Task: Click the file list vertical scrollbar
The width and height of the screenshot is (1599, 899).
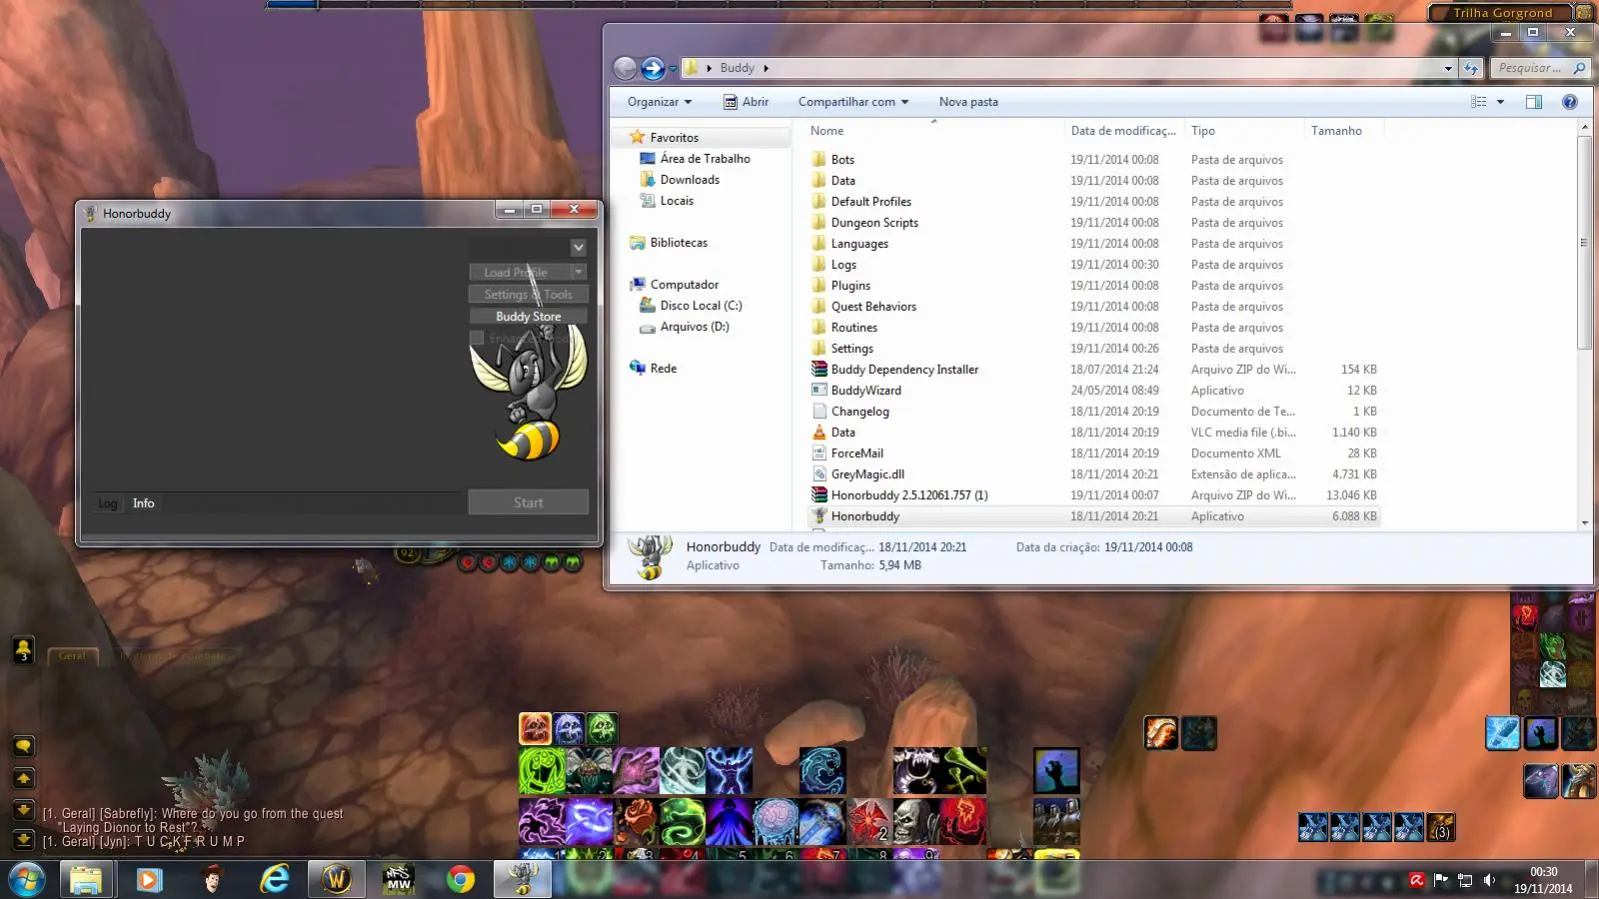Action: pos(1584,243)
